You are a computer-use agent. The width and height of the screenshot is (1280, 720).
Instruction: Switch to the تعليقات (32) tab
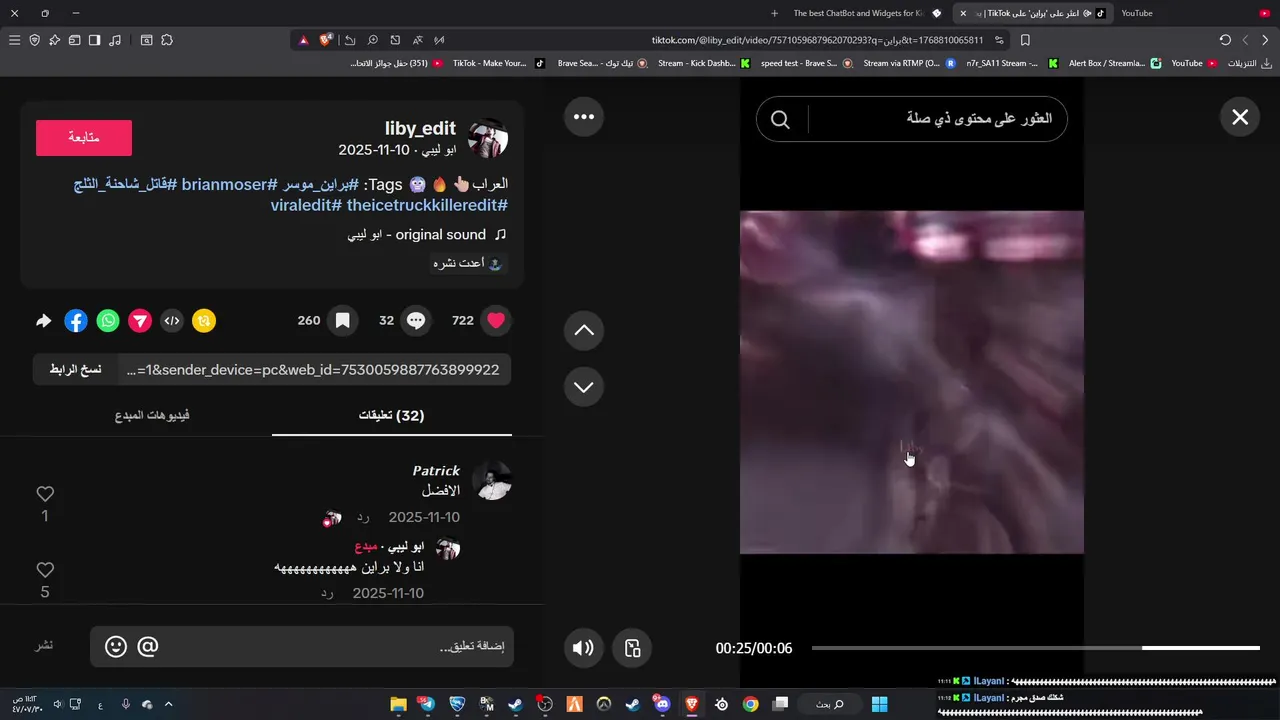(392, 415)
